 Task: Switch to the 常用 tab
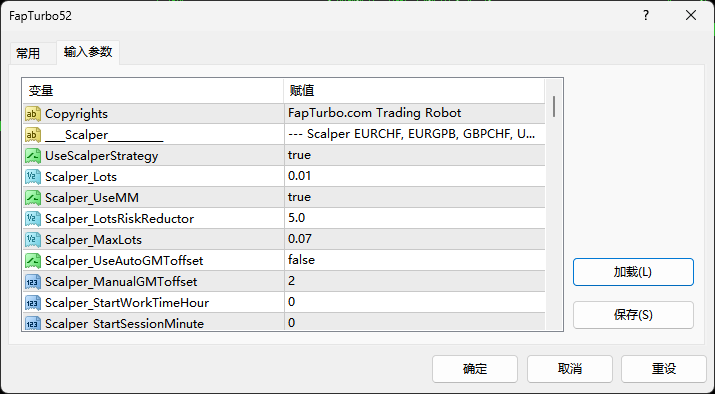[x=28, y=53]
